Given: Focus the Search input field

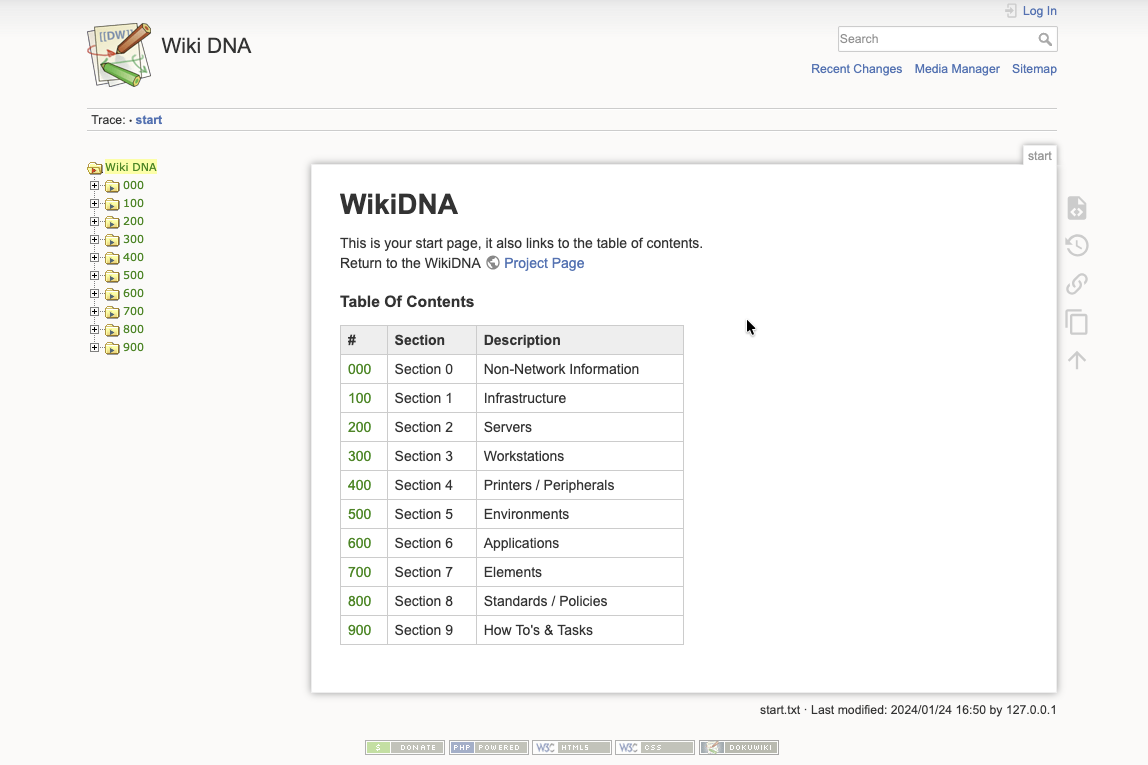Looking at the screenshot, I should (x=935, y=39).
